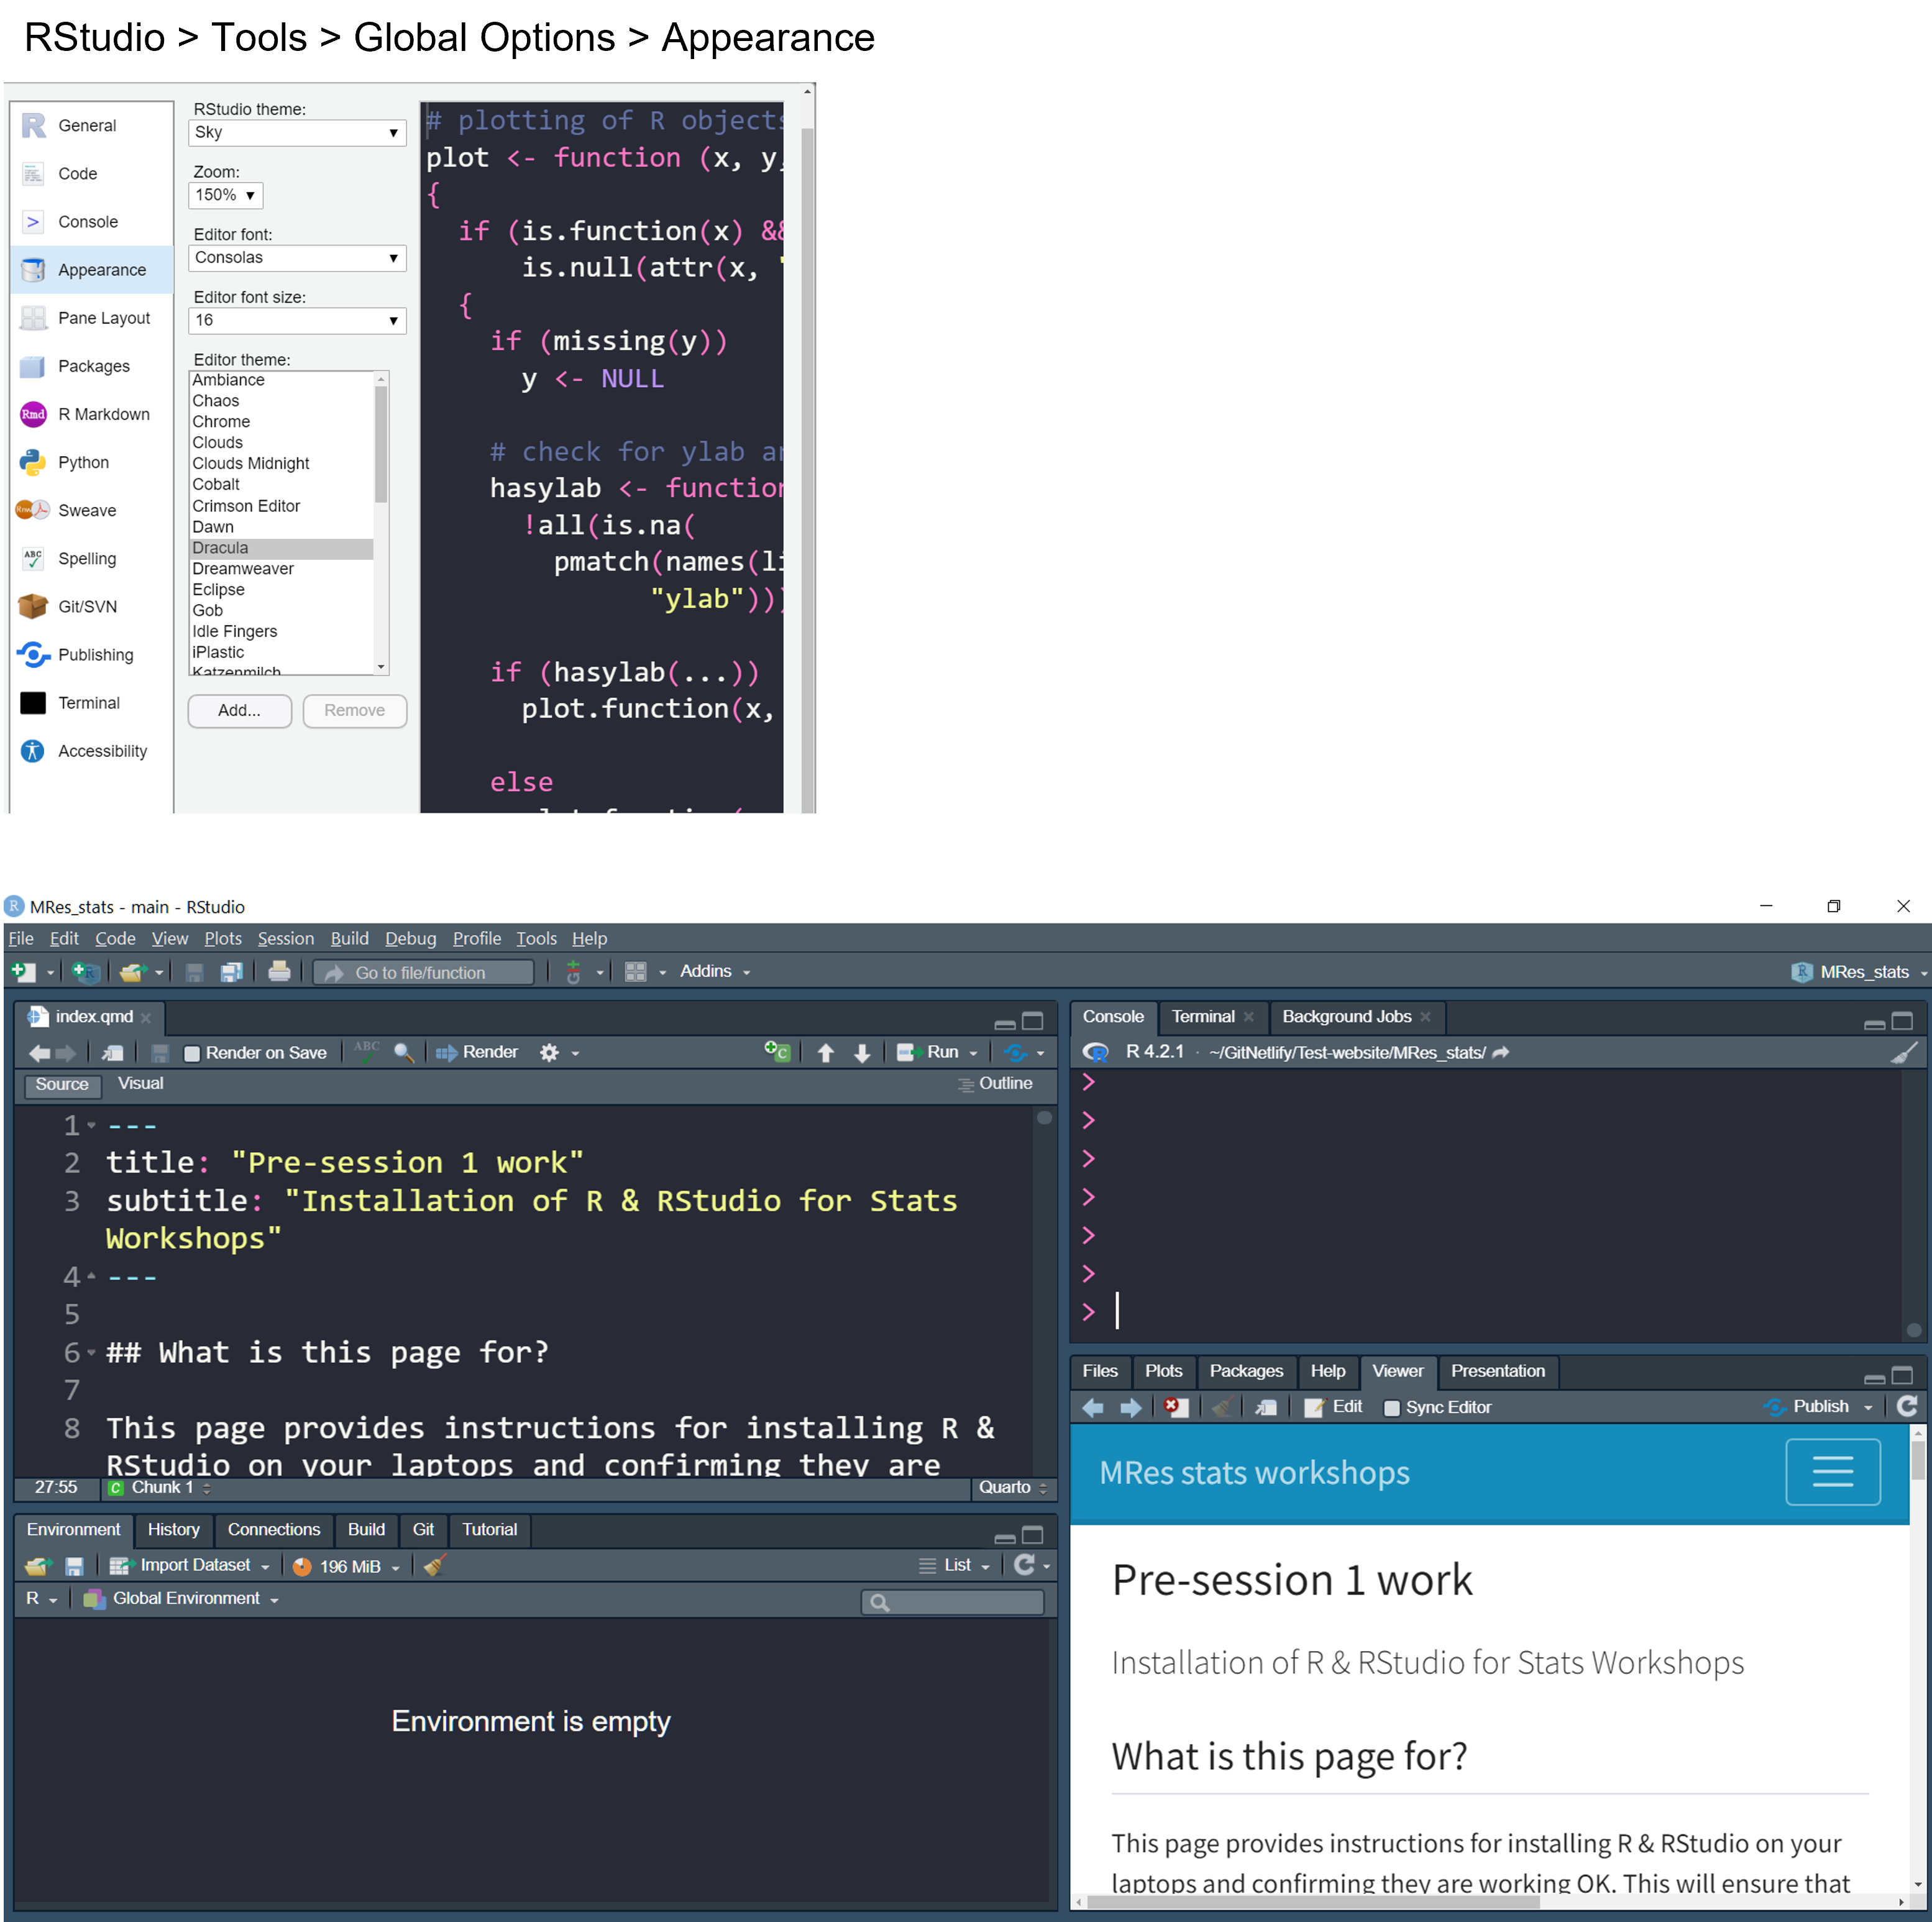Toggle Render on Save checkbox
1932x1922 pixels.
click(192, 1054)
